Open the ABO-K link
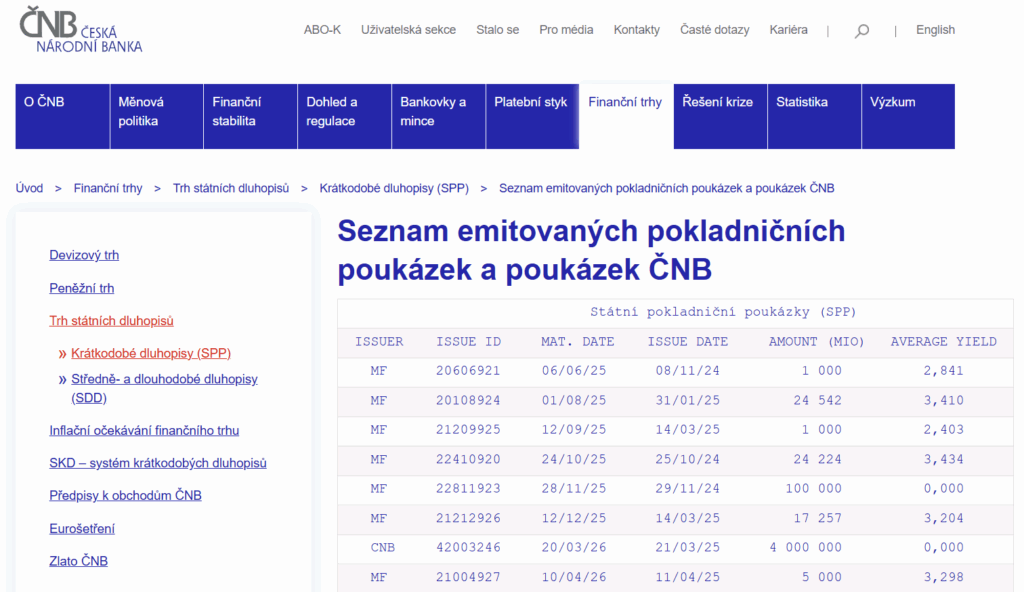This screenshot has height=592, width=1024. (322, 30)
